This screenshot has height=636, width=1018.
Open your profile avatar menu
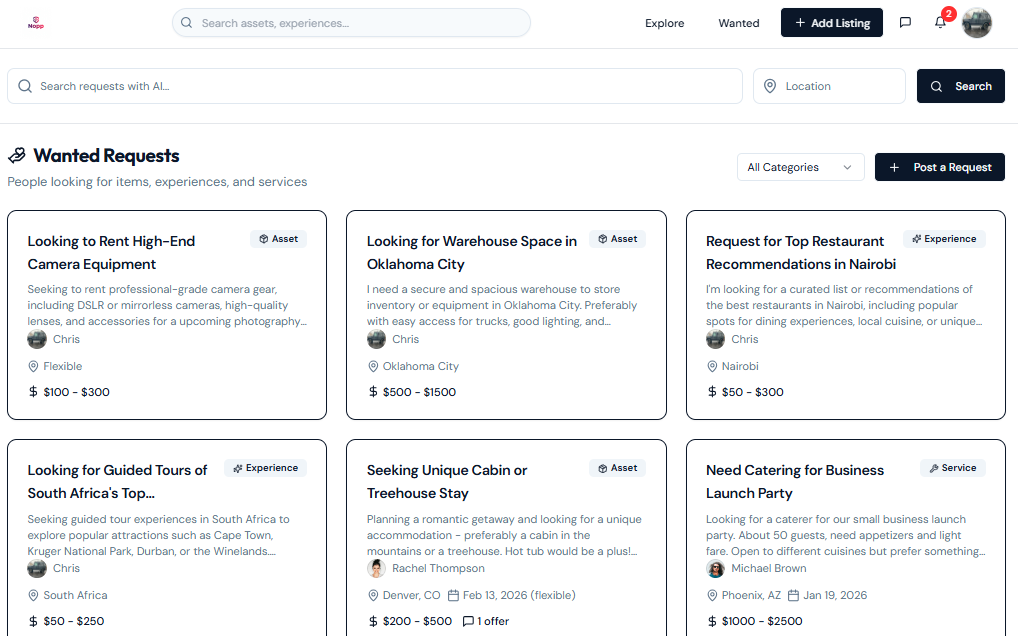(977, 22)
